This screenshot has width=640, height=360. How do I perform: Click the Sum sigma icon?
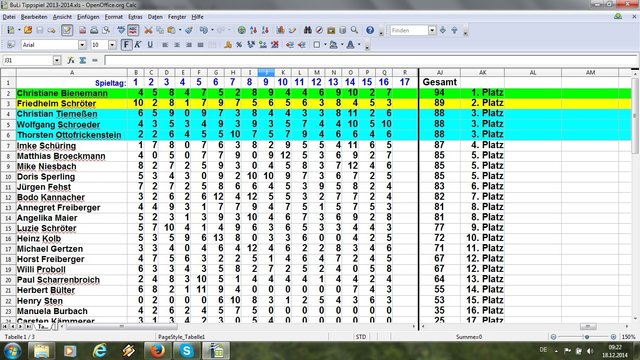pos(83,60)
